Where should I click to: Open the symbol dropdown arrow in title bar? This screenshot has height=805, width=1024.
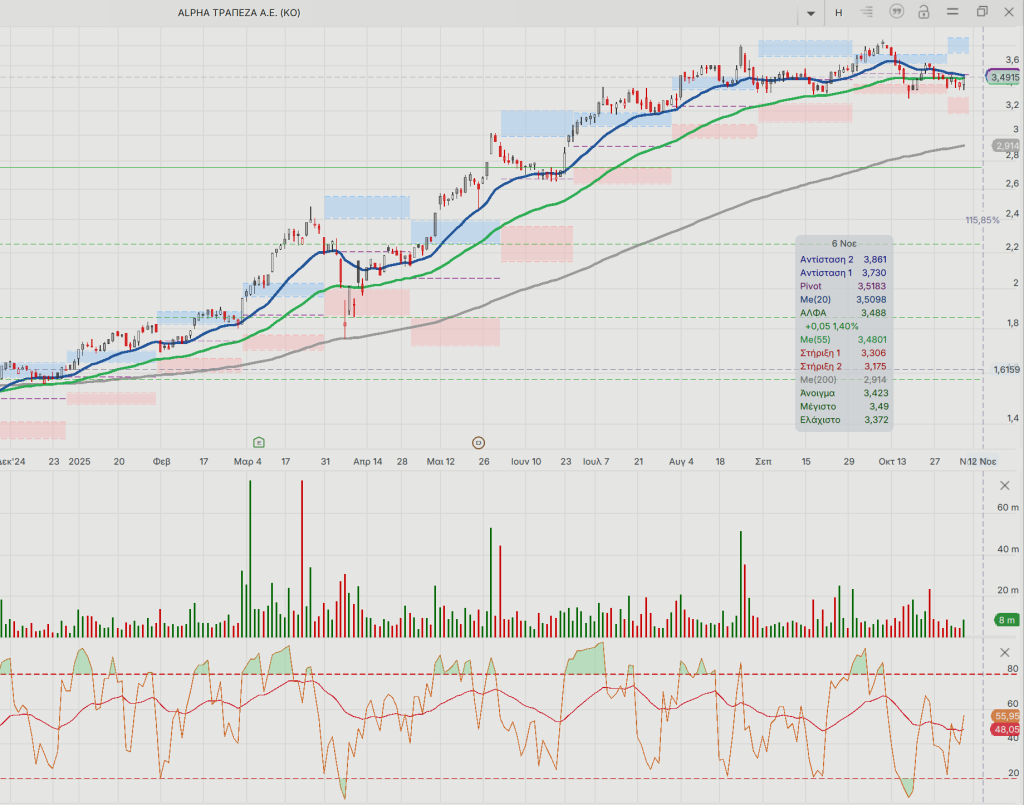[810, 13]
